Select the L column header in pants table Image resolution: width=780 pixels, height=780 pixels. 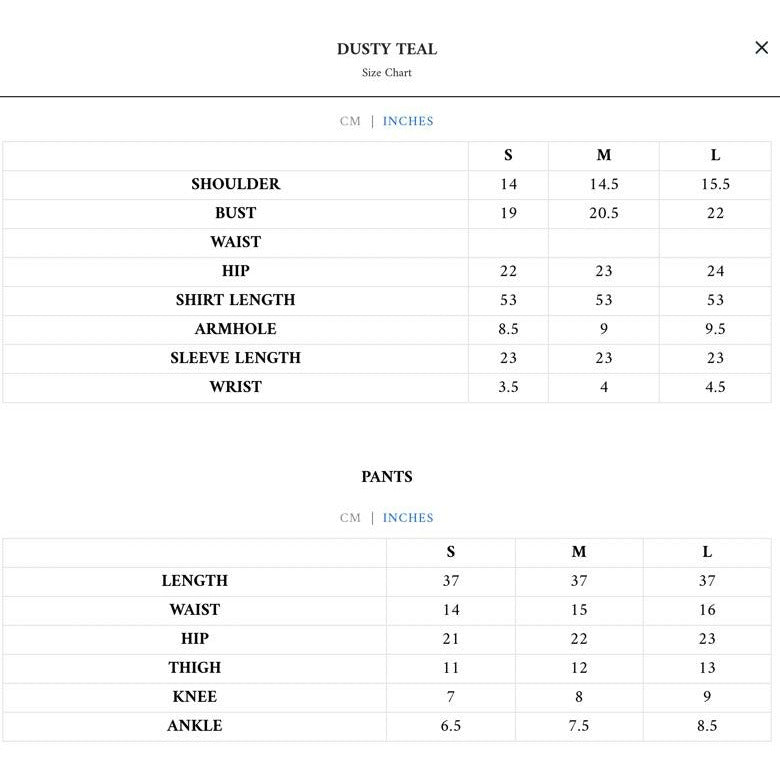pyautogui.click(x=707, y=552)
